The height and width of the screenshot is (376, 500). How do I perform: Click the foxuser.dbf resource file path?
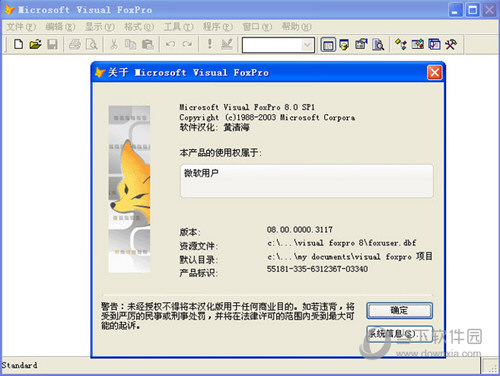click(342, 243)
